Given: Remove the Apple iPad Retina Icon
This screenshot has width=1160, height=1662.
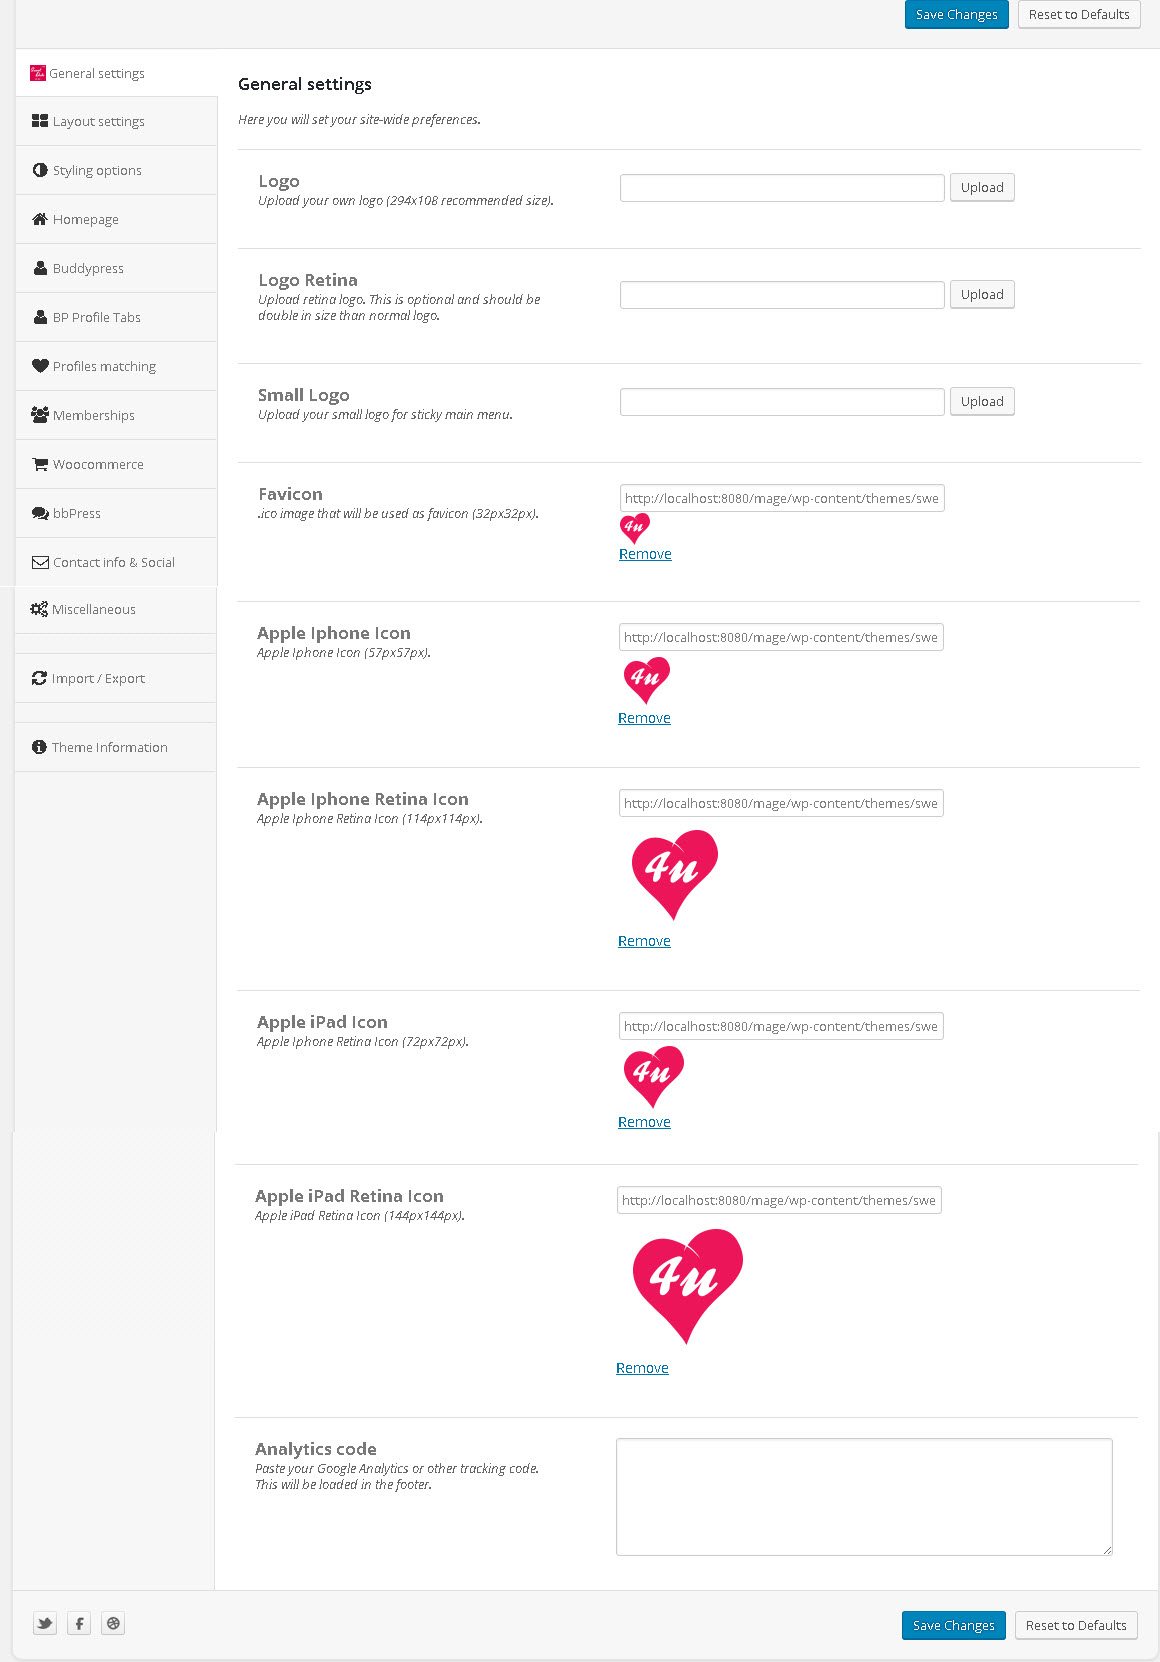Looking at the screenshot, I should [642, 1368].
